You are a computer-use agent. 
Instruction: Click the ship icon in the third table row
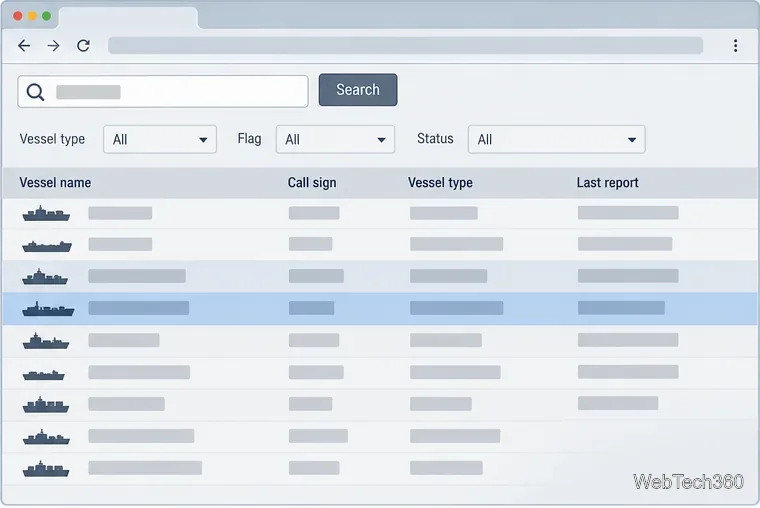pyautogui.click(x=45, y=277)
